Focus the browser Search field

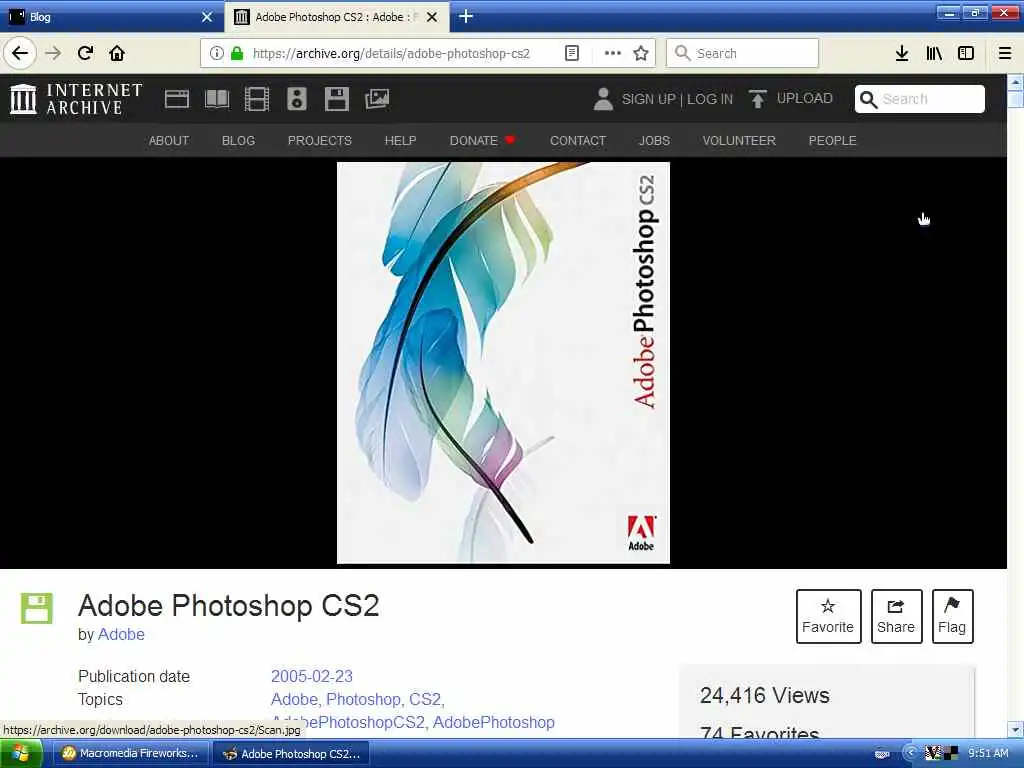pyautogui.click(x=742, y=53)
